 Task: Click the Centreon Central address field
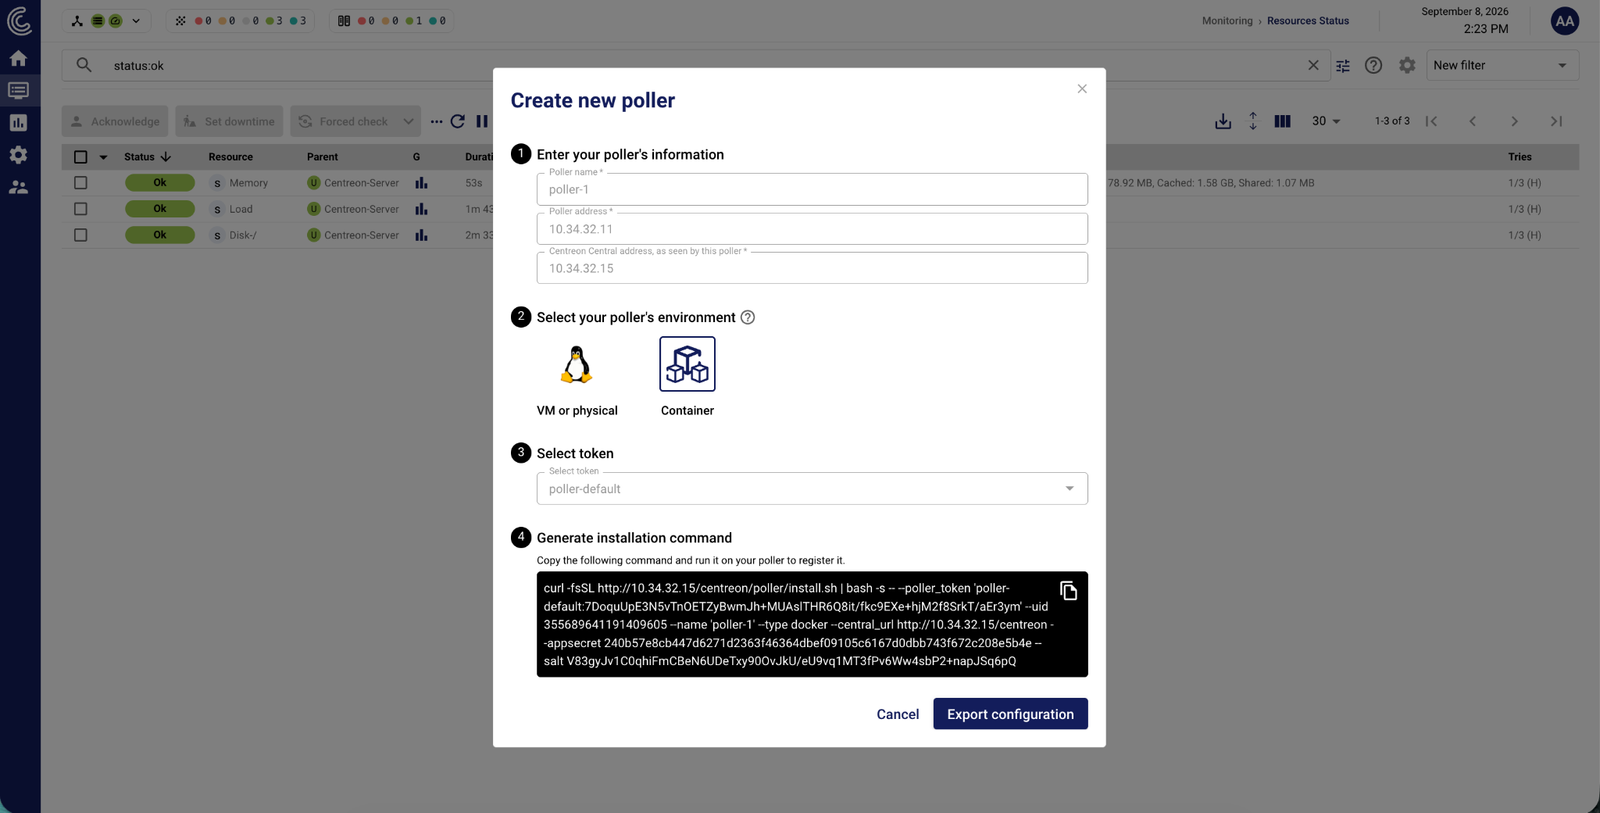812,268
